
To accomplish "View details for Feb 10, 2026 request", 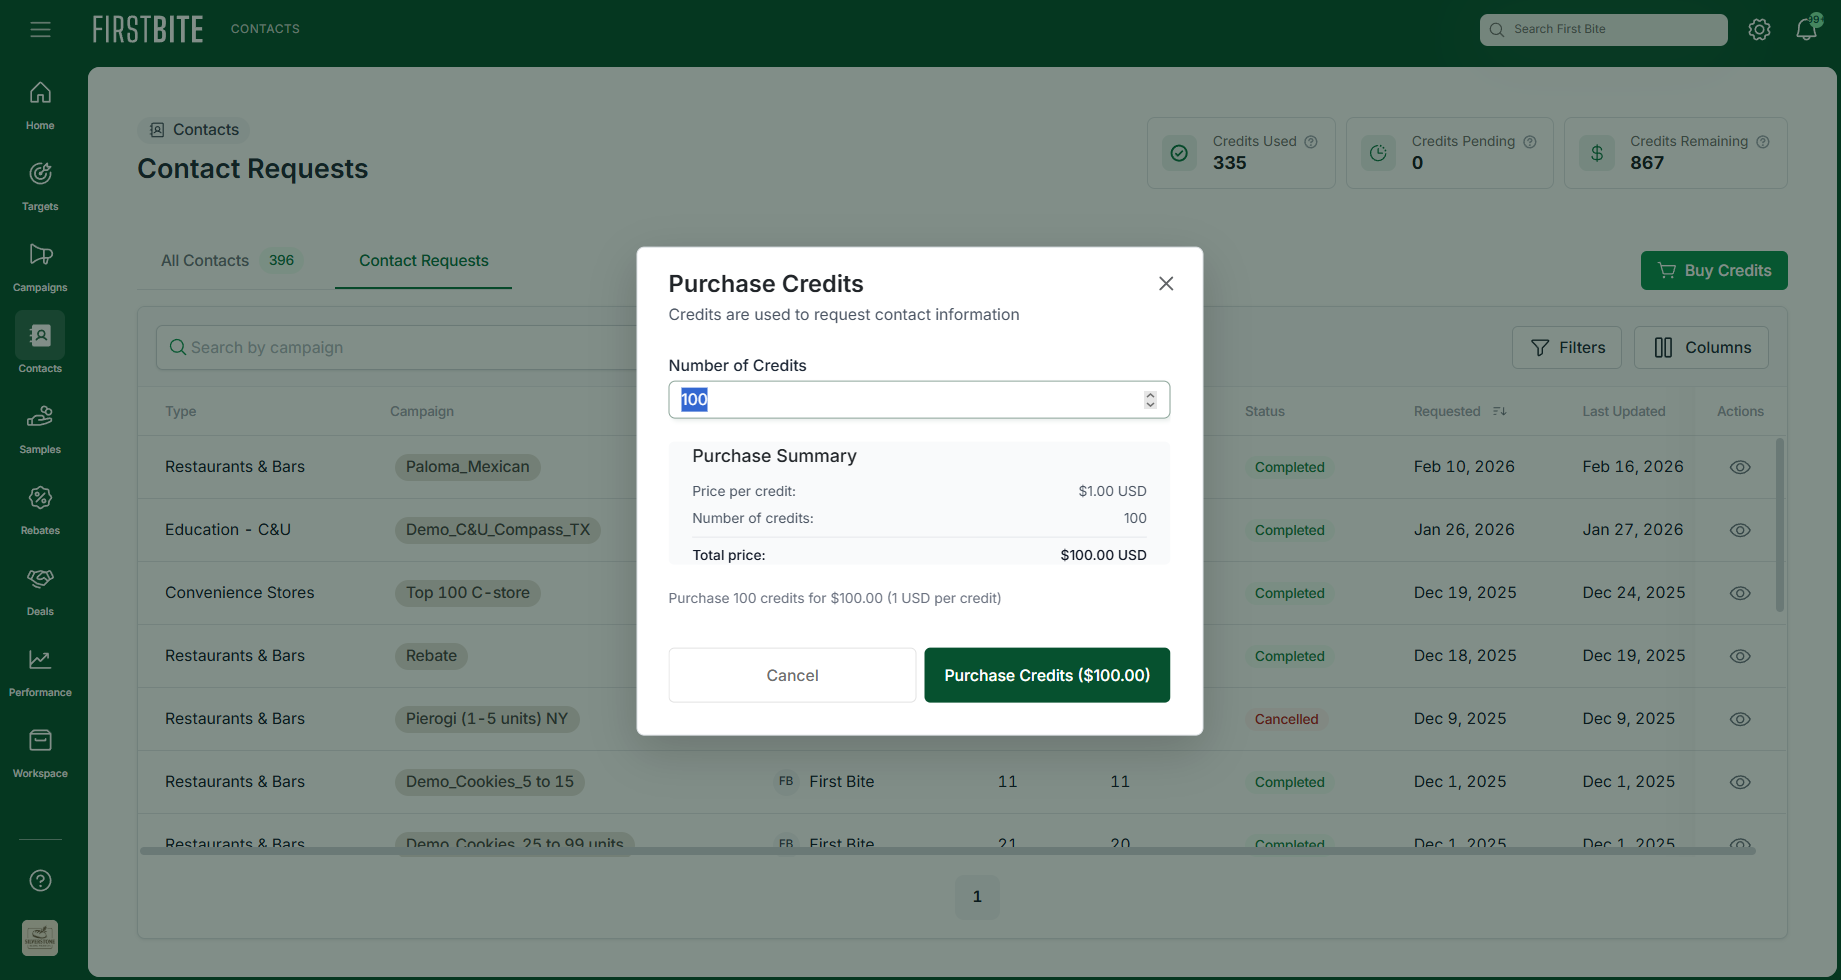I will click(x=1740, y=467).
